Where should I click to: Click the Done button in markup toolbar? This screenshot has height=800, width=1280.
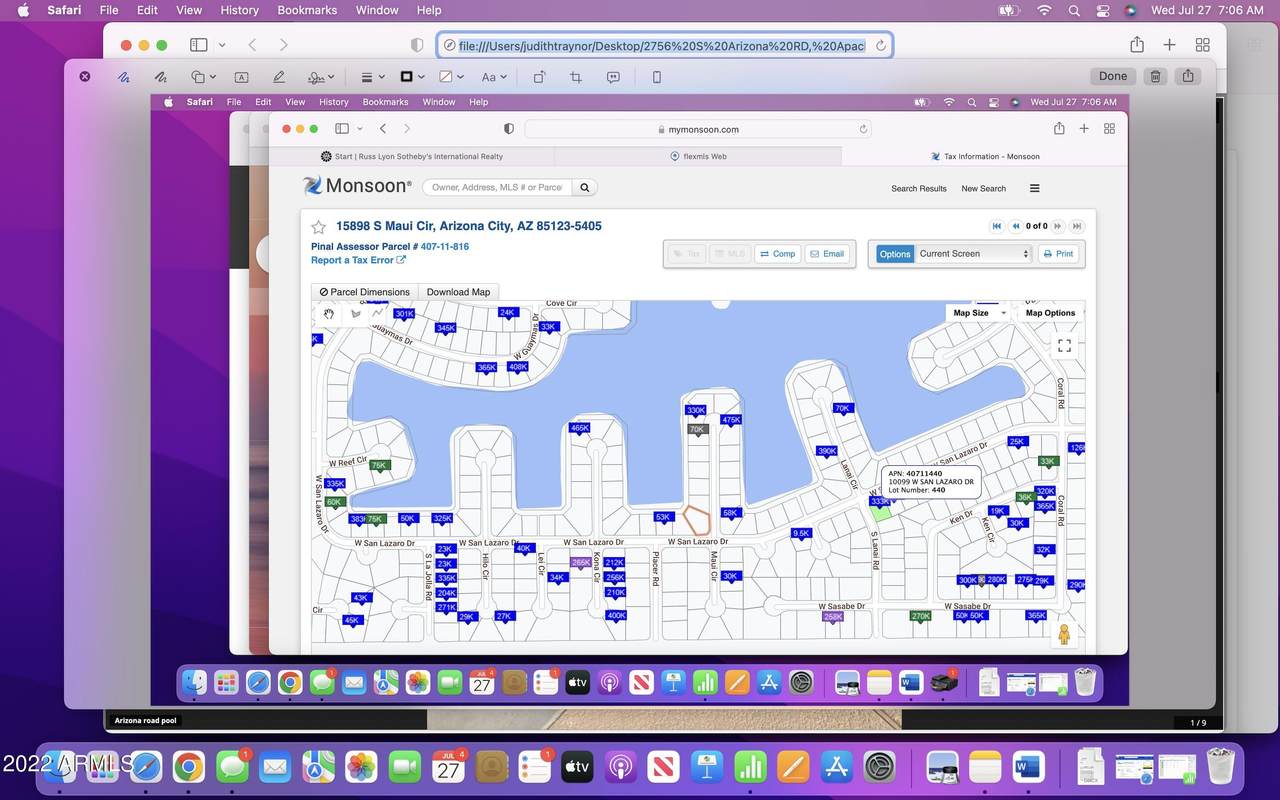point(1113,76)
